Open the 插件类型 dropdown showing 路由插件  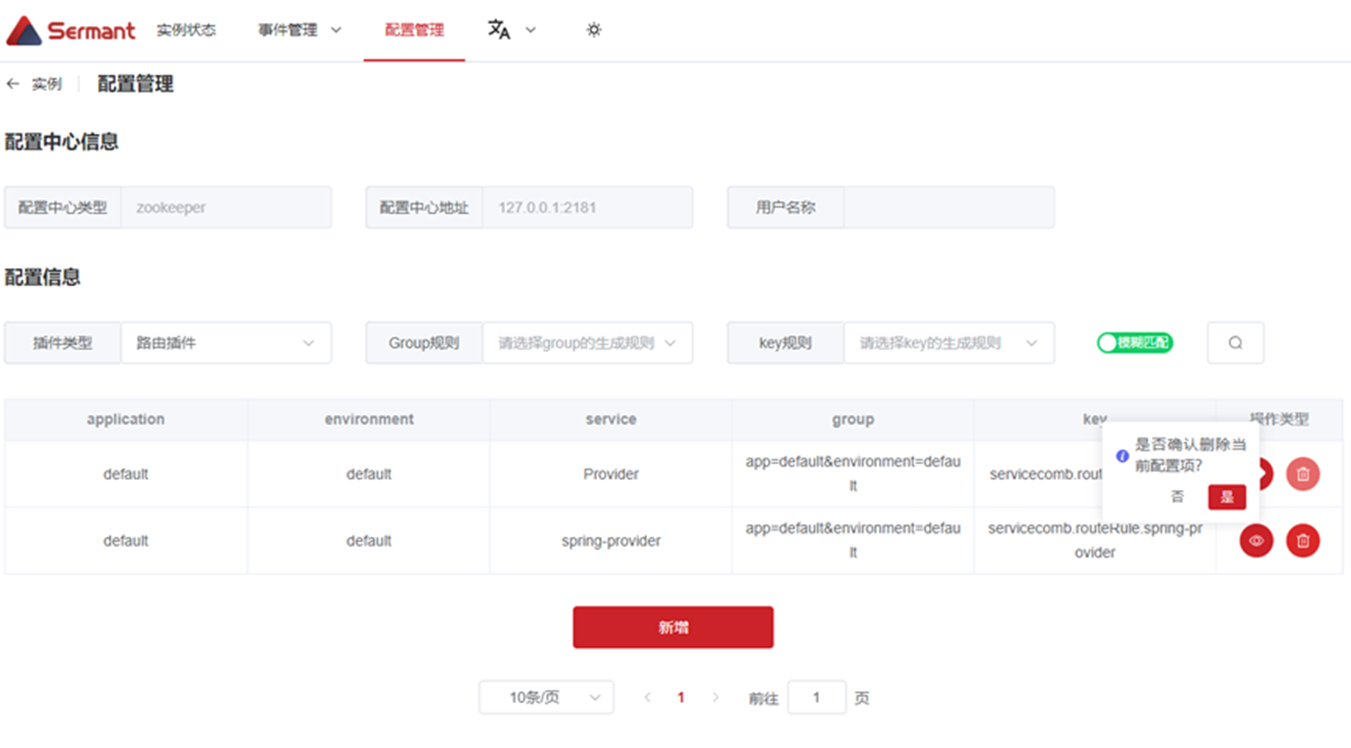pyautogui.click(x=226, y=343)
